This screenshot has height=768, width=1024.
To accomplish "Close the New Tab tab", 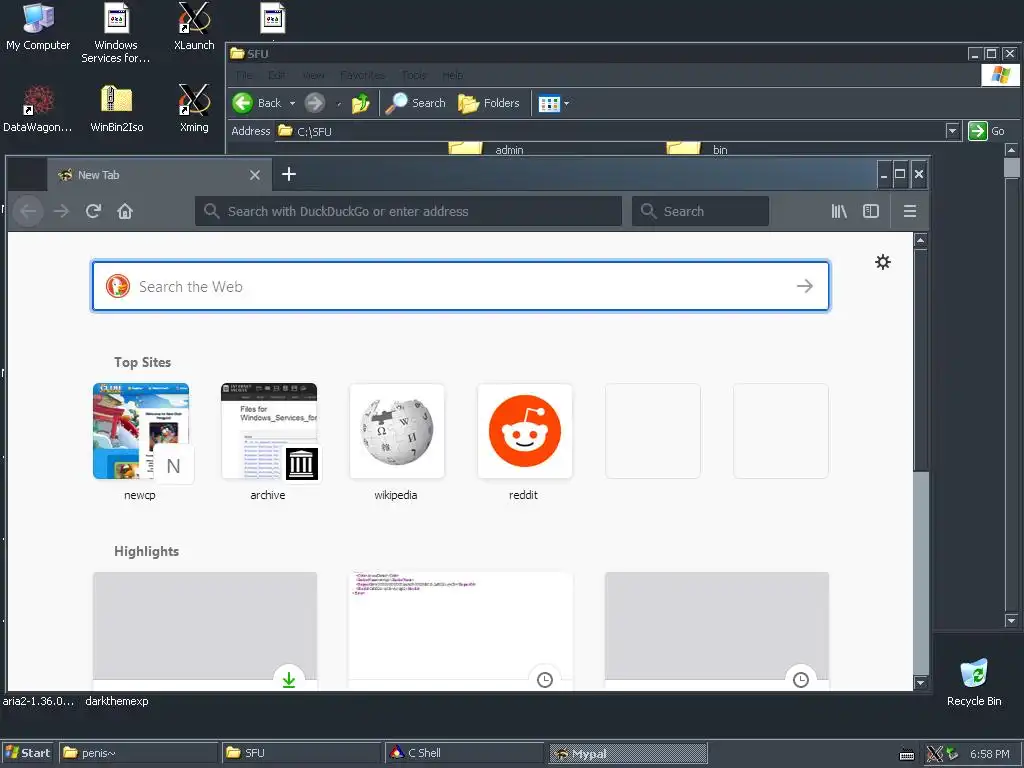I will (255, 175).
